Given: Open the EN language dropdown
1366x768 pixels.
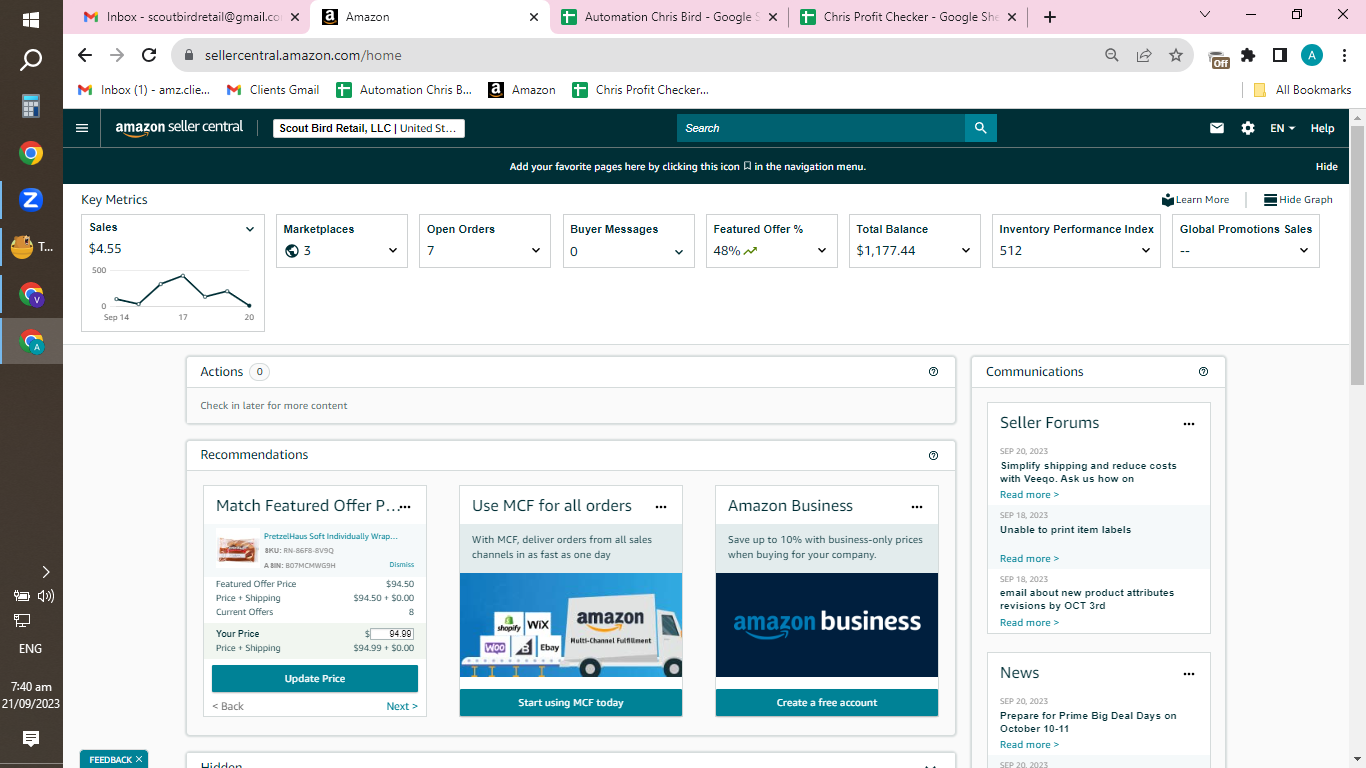Looking at the screenshot, I should point(1282,128).
